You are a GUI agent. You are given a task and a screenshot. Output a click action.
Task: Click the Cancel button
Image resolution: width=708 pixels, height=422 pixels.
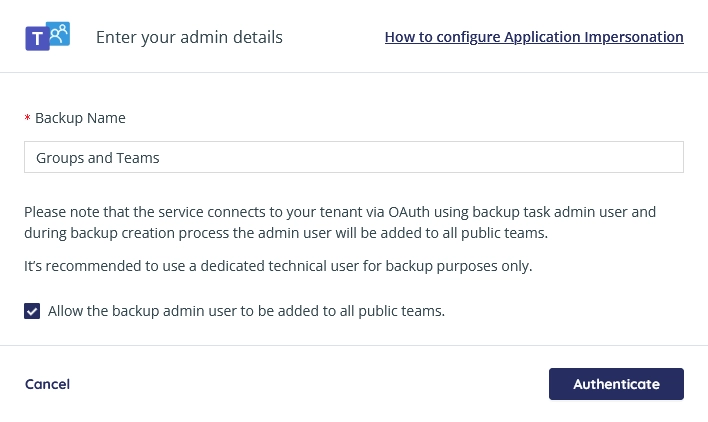pos(47,384)
